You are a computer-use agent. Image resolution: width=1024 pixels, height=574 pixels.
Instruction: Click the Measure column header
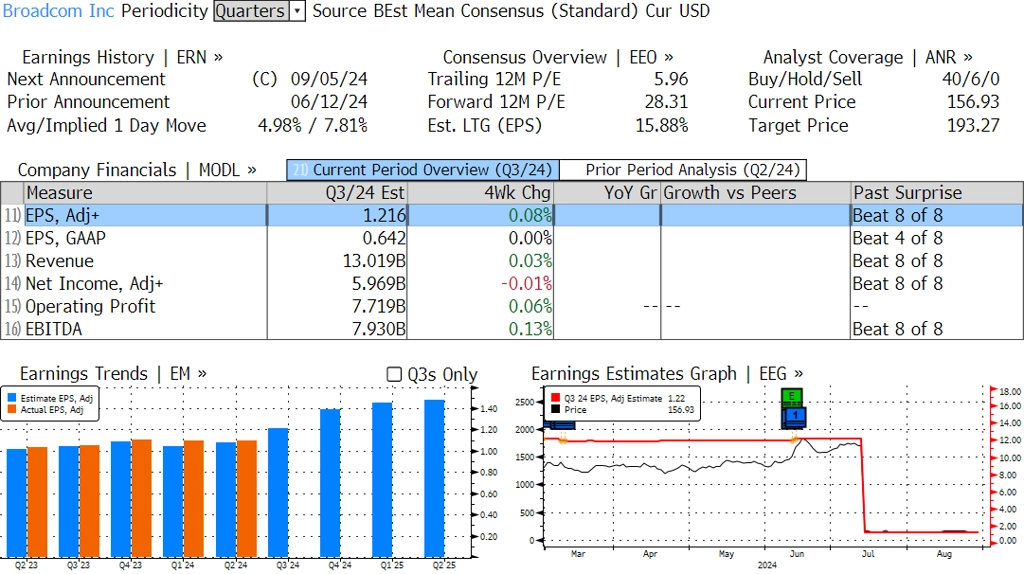pos(145,193)
